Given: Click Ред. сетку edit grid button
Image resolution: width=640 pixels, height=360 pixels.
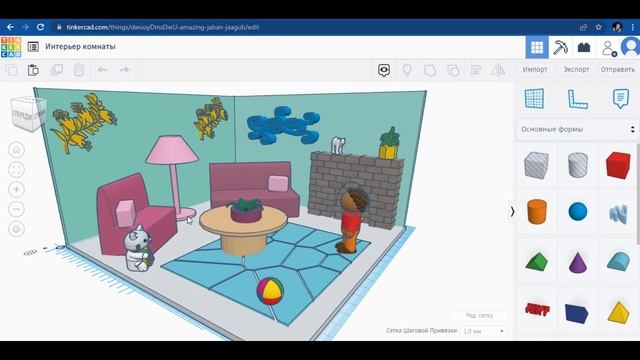Looking at the screenshot, I should coord(479,316).
